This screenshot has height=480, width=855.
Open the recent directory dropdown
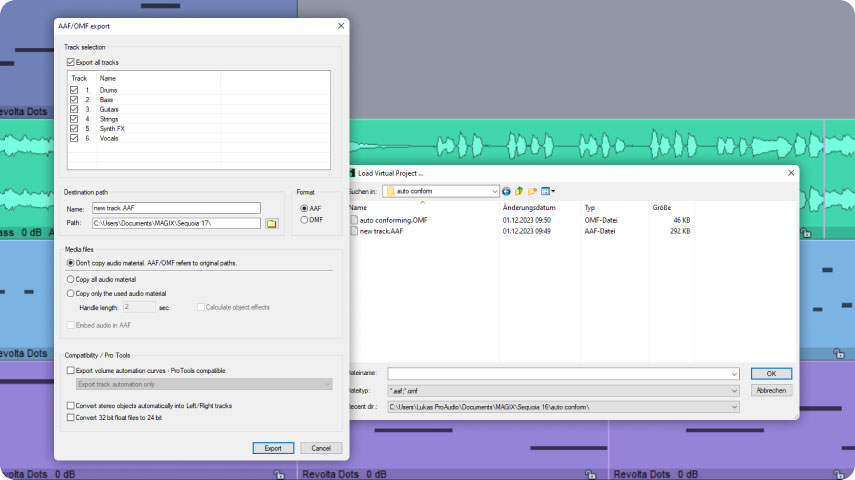[734, 407]
